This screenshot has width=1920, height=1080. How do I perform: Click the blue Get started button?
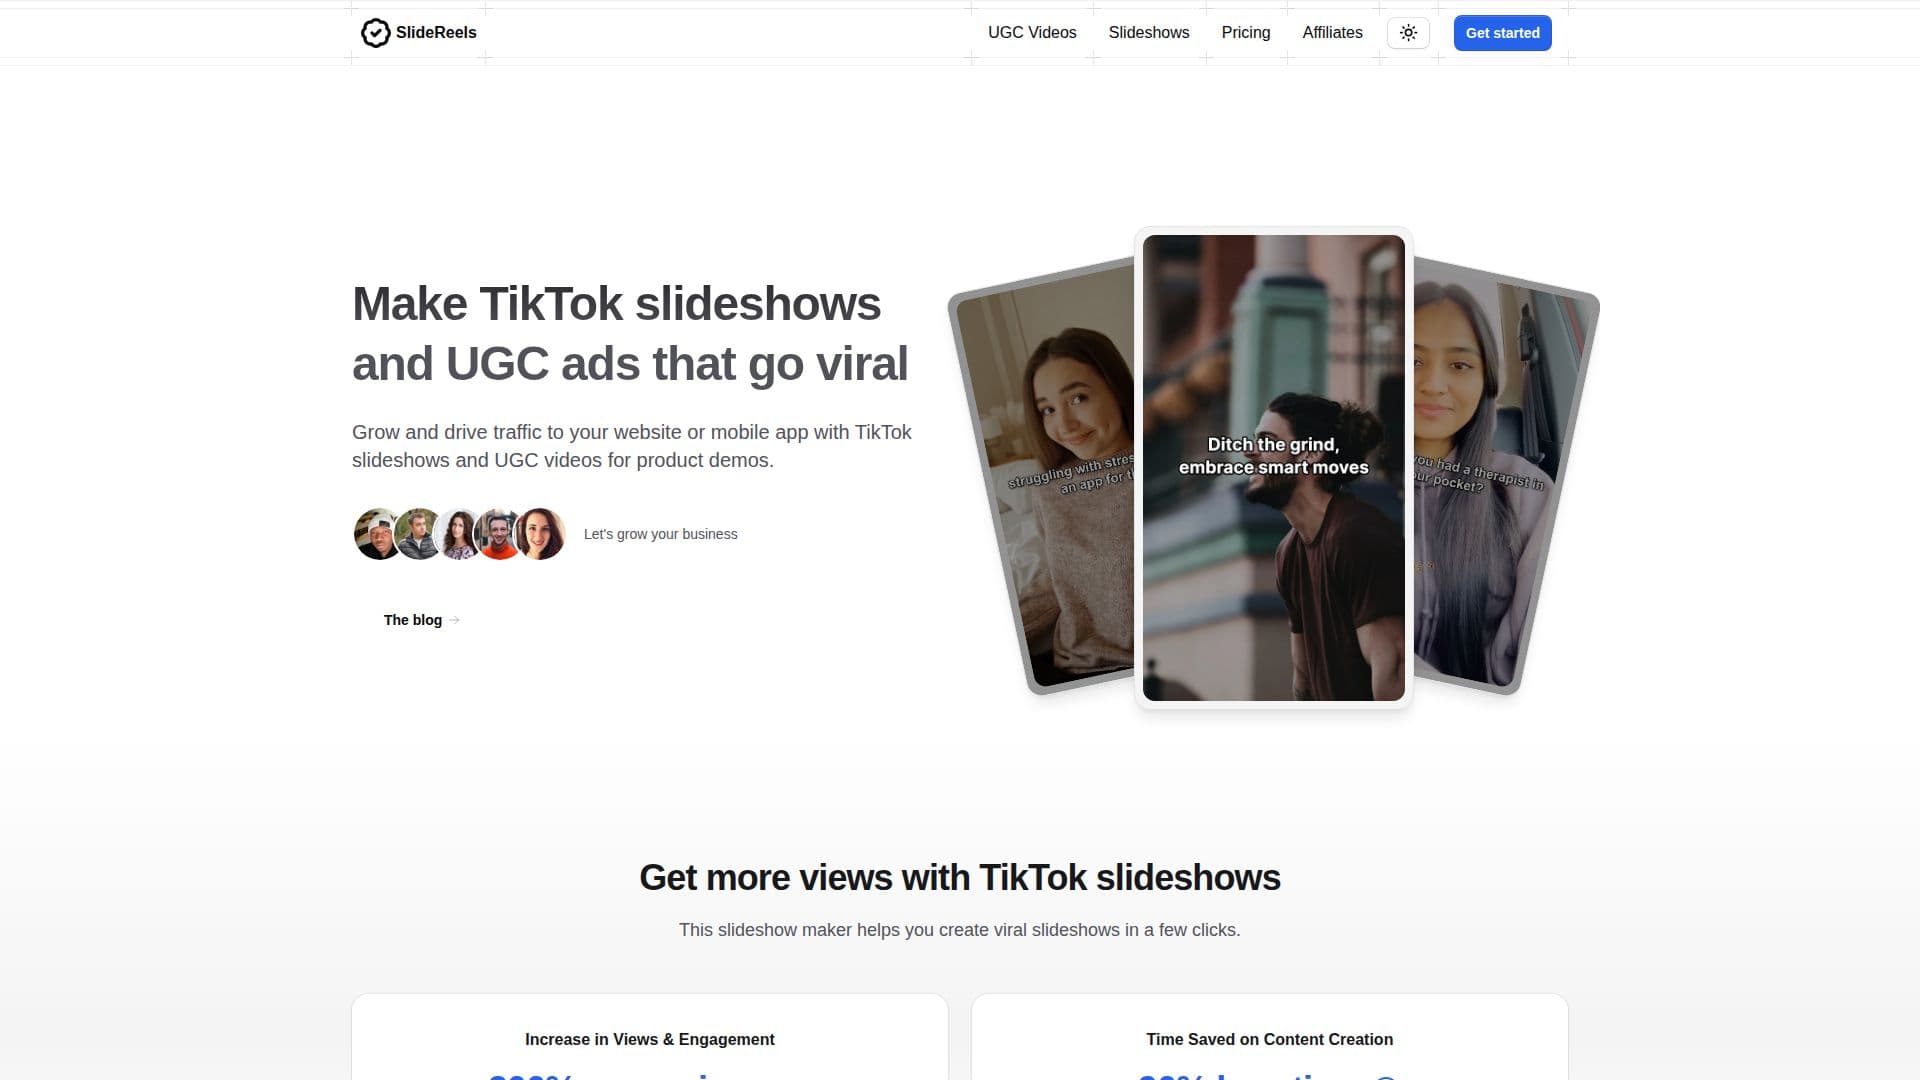pyautogui.click(x=1502, y=33)
